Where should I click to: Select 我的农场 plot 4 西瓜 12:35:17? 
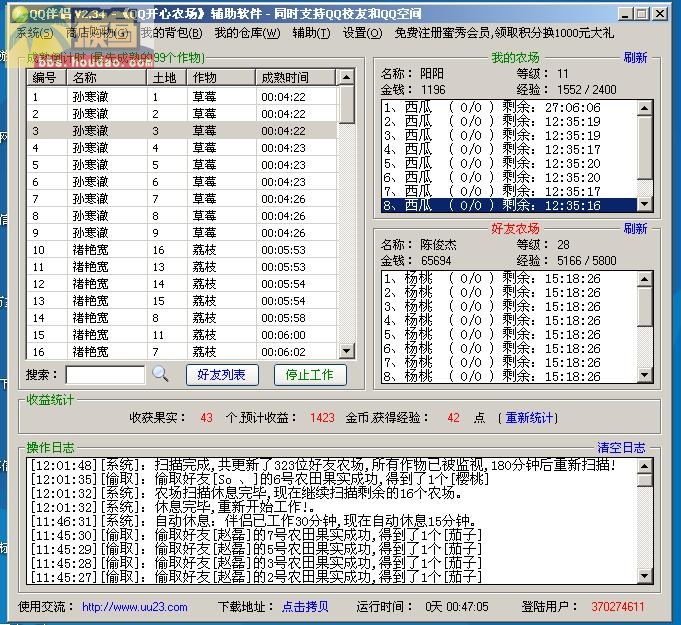pos(509,149)
